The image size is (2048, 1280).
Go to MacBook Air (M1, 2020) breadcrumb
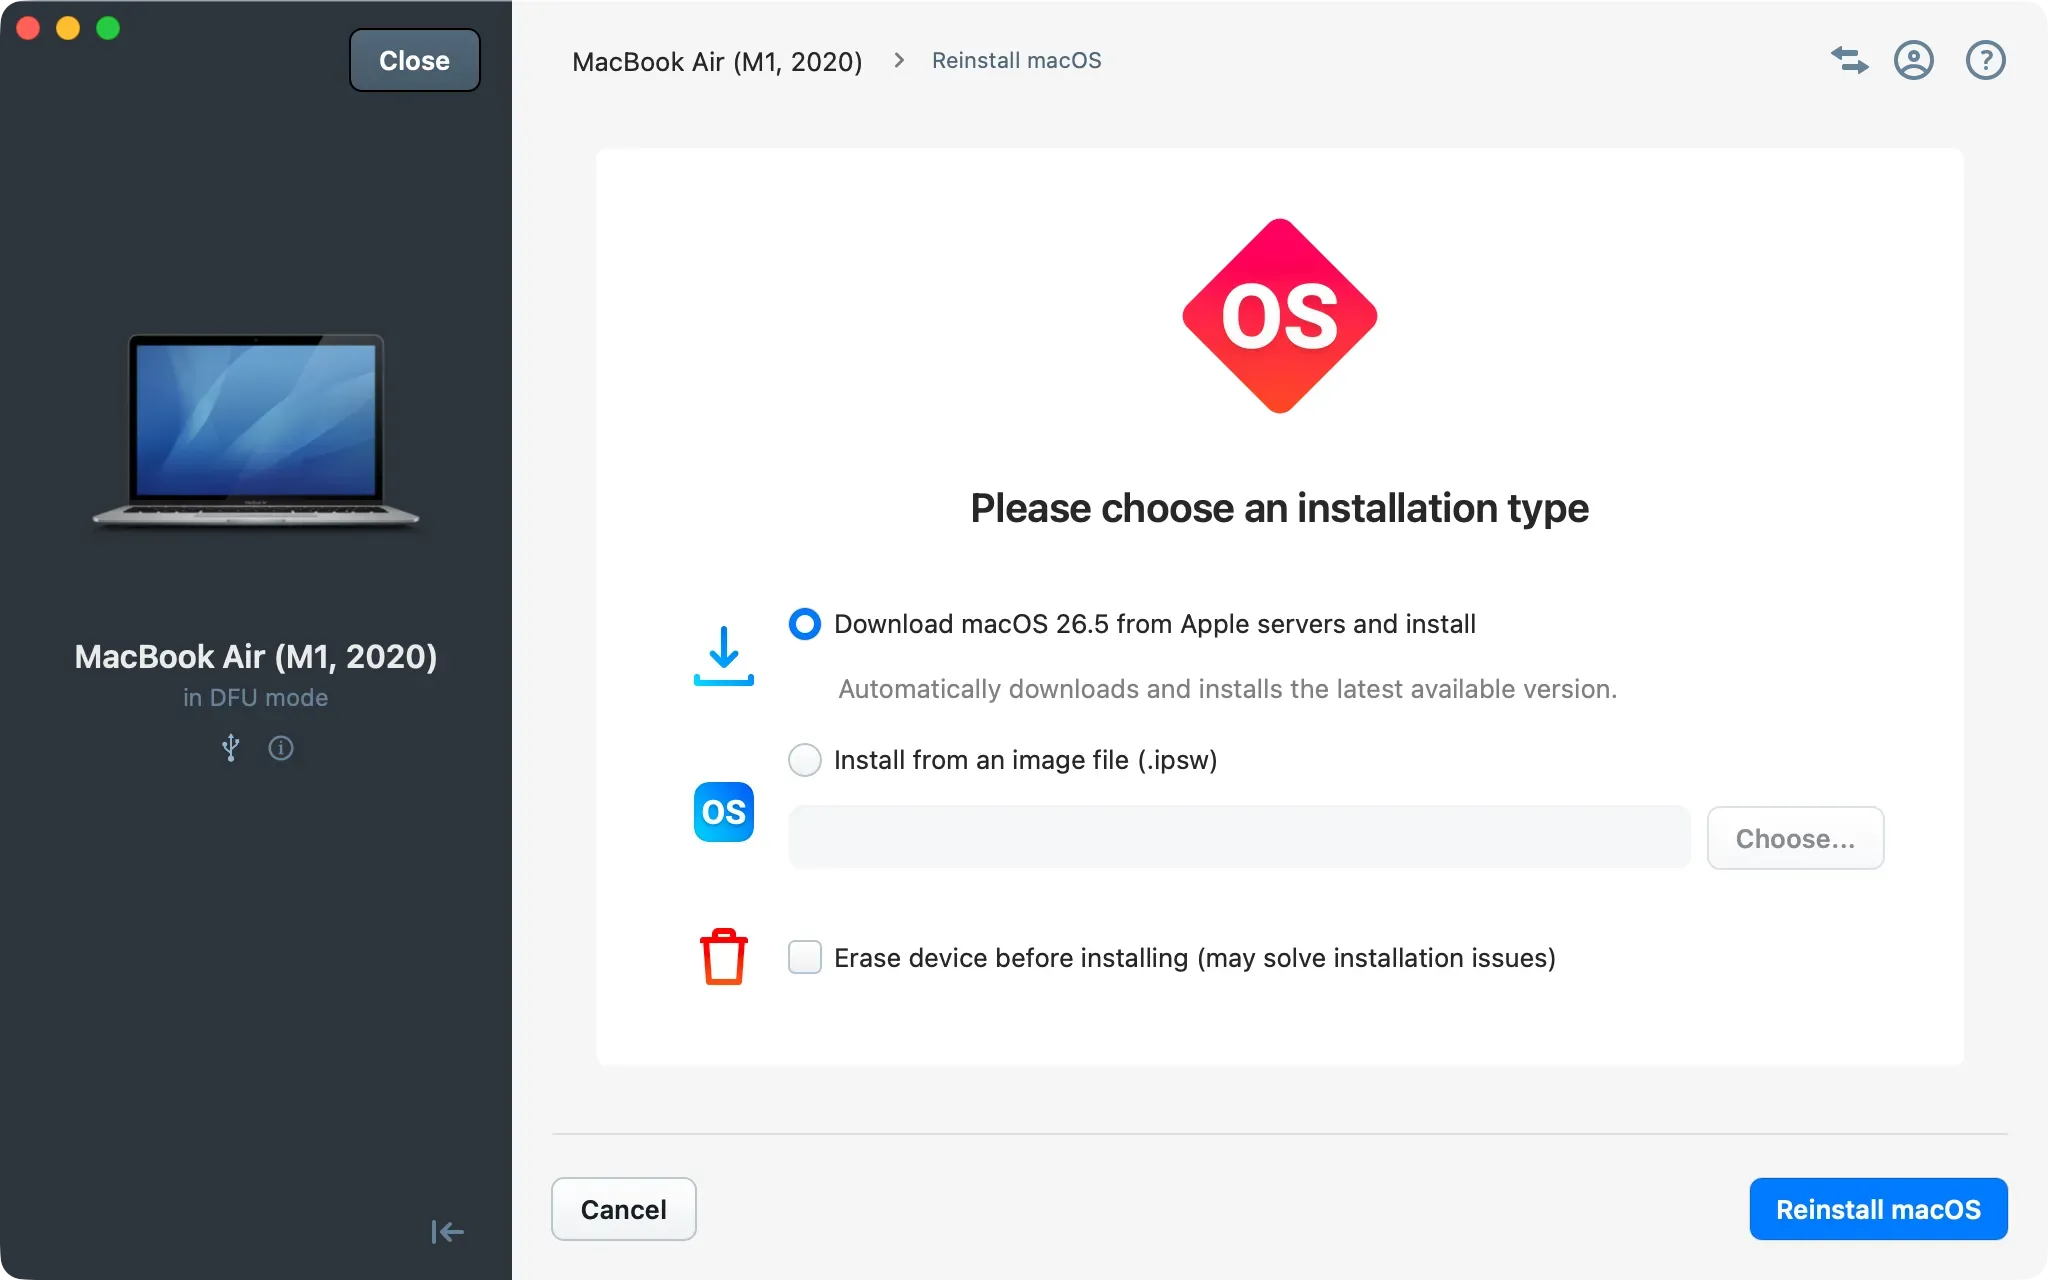717,61
